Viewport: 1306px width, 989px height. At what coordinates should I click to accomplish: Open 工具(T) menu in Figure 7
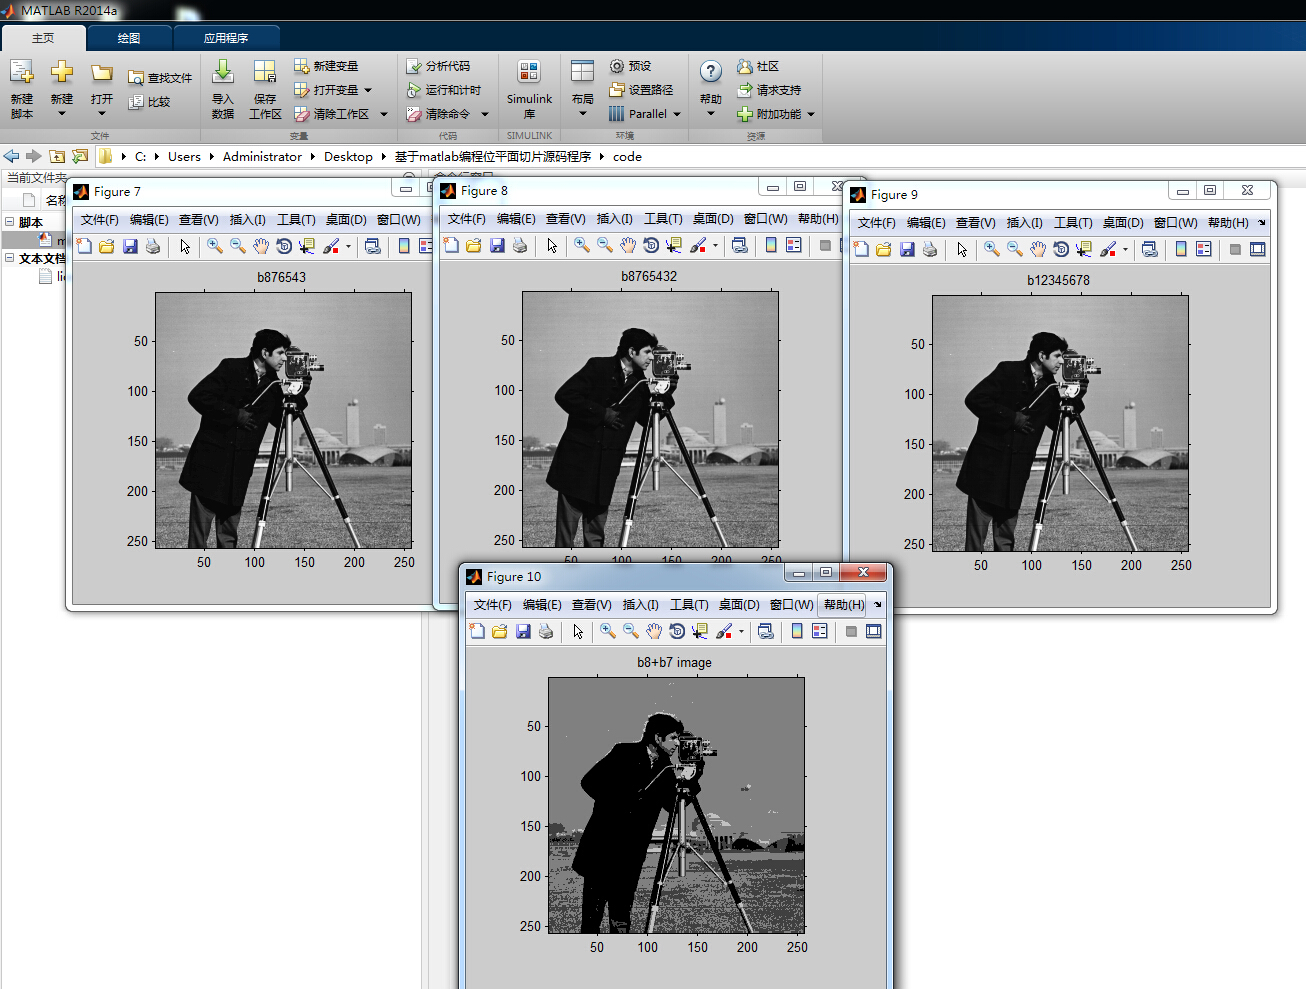pos(296,220)
